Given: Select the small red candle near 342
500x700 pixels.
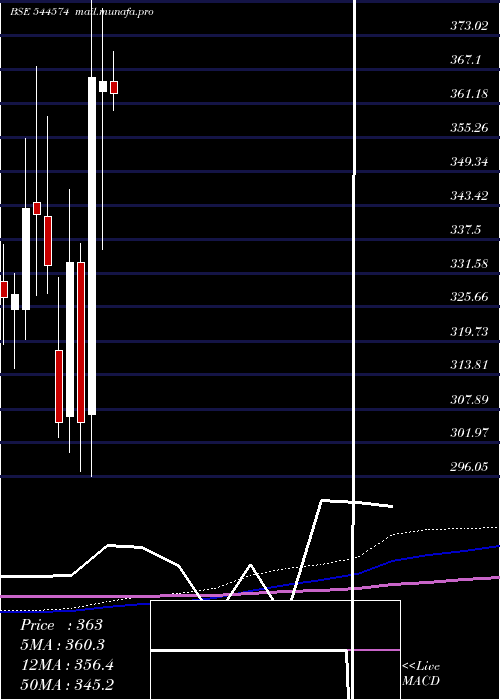Looking at the screenshot, I should (37, 208).
